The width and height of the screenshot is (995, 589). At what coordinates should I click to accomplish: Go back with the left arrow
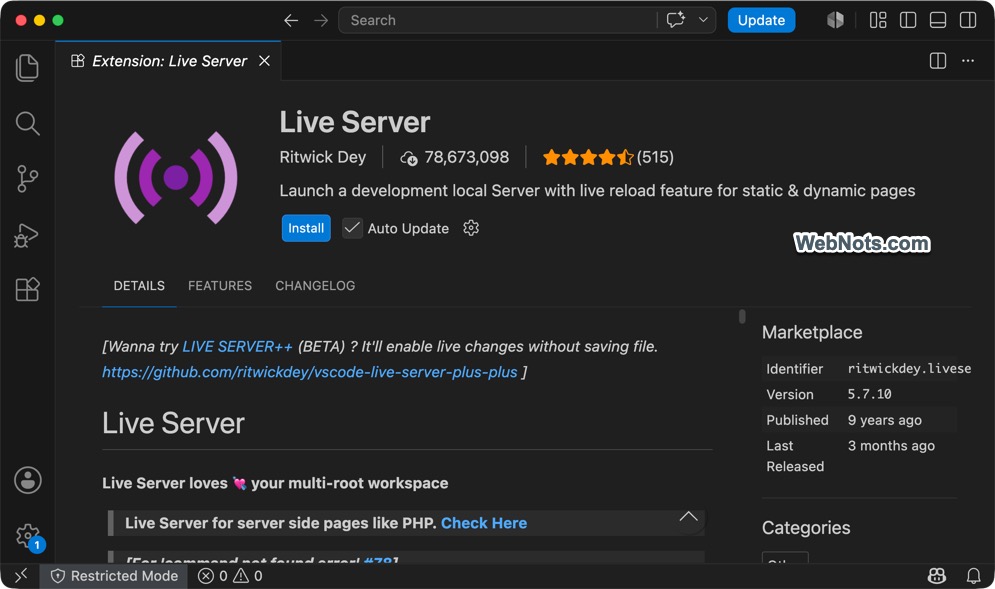pyautogui.click(x=291, y=20)
